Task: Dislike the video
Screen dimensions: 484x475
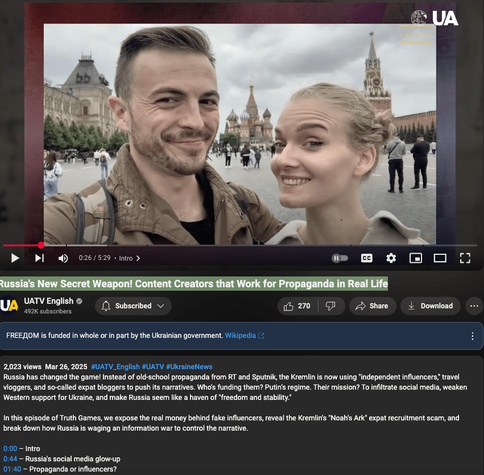Action: coord(330,306)
